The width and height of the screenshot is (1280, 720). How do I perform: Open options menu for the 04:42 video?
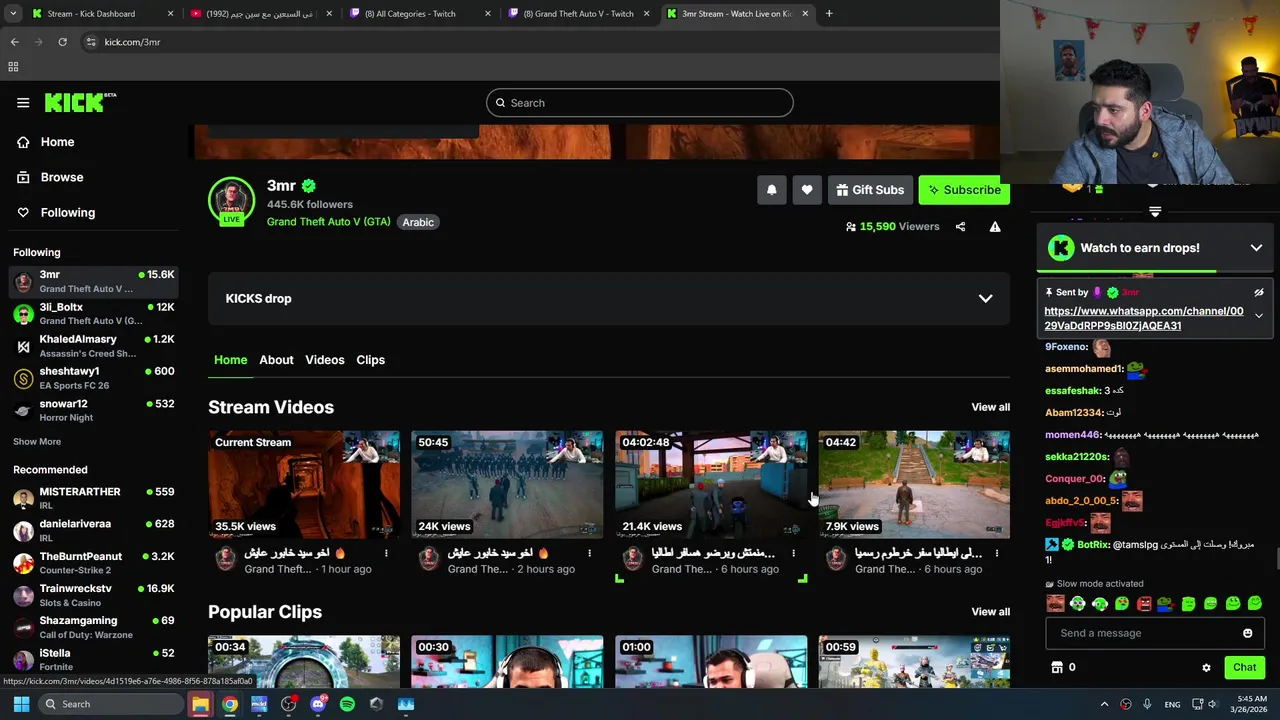pos(996,553)
